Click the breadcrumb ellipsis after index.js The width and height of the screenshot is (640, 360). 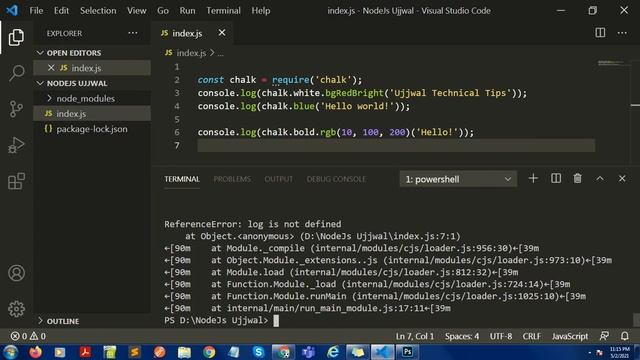point(220,53)
